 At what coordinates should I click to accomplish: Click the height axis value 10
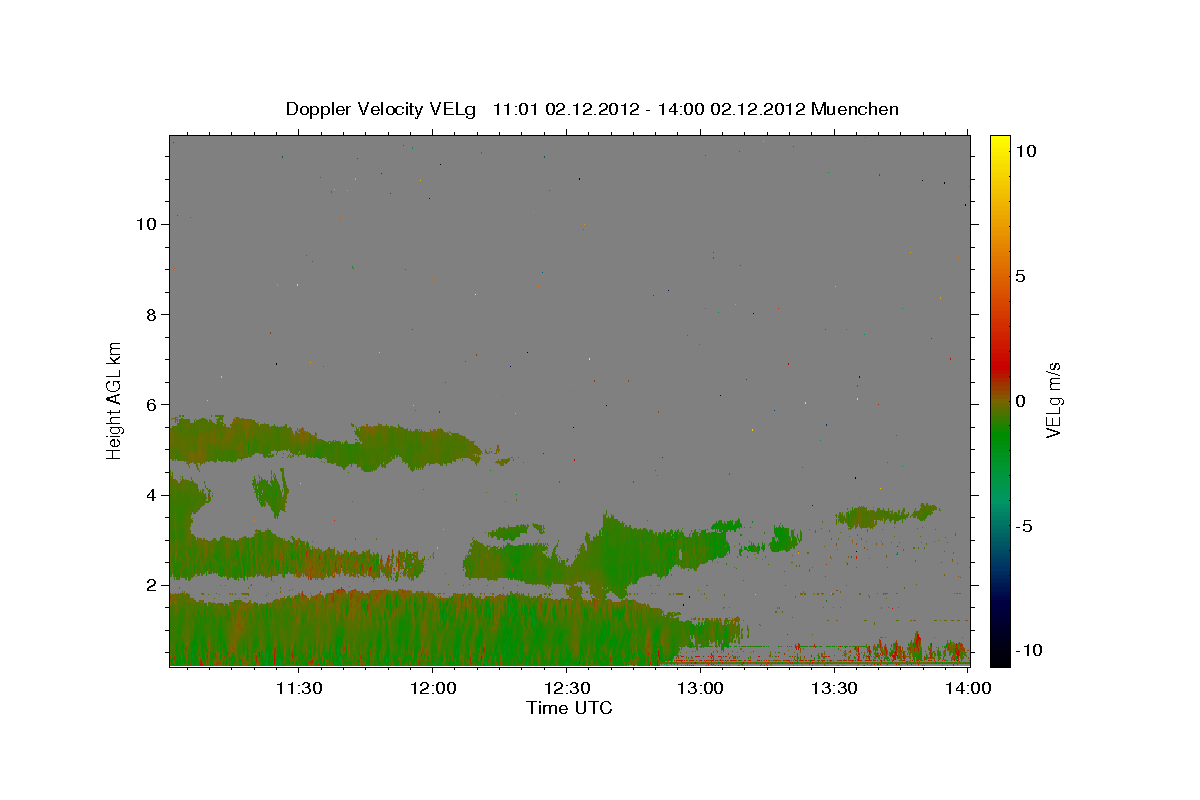pyautogui.click(x=146, y=223)
